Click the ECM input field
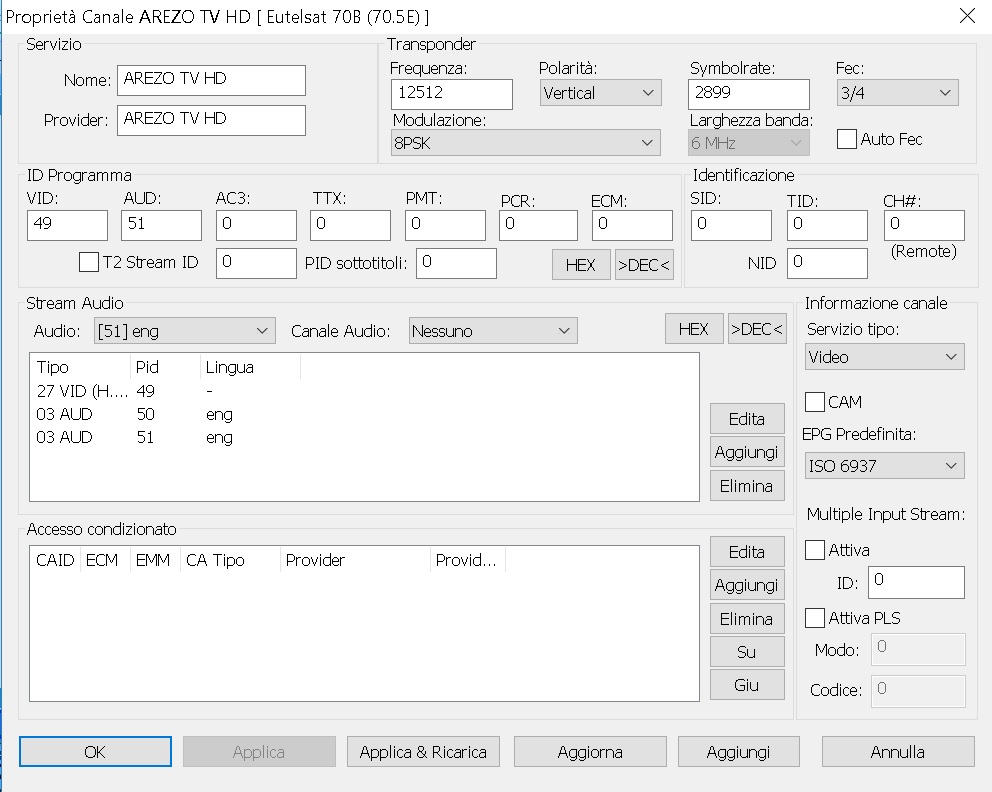This screenshot has width=992, height=792. [x=633, y=225]
